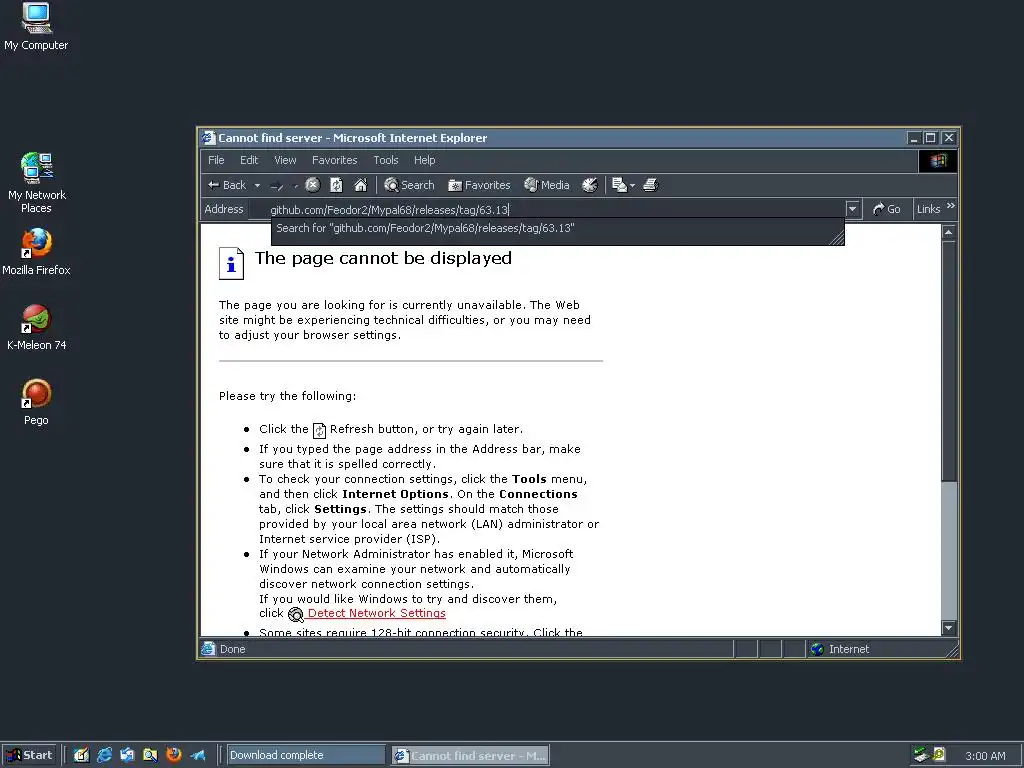Click the network connection tray icon
This screenshot has height=768, width=1024.
tap(921, 756)
